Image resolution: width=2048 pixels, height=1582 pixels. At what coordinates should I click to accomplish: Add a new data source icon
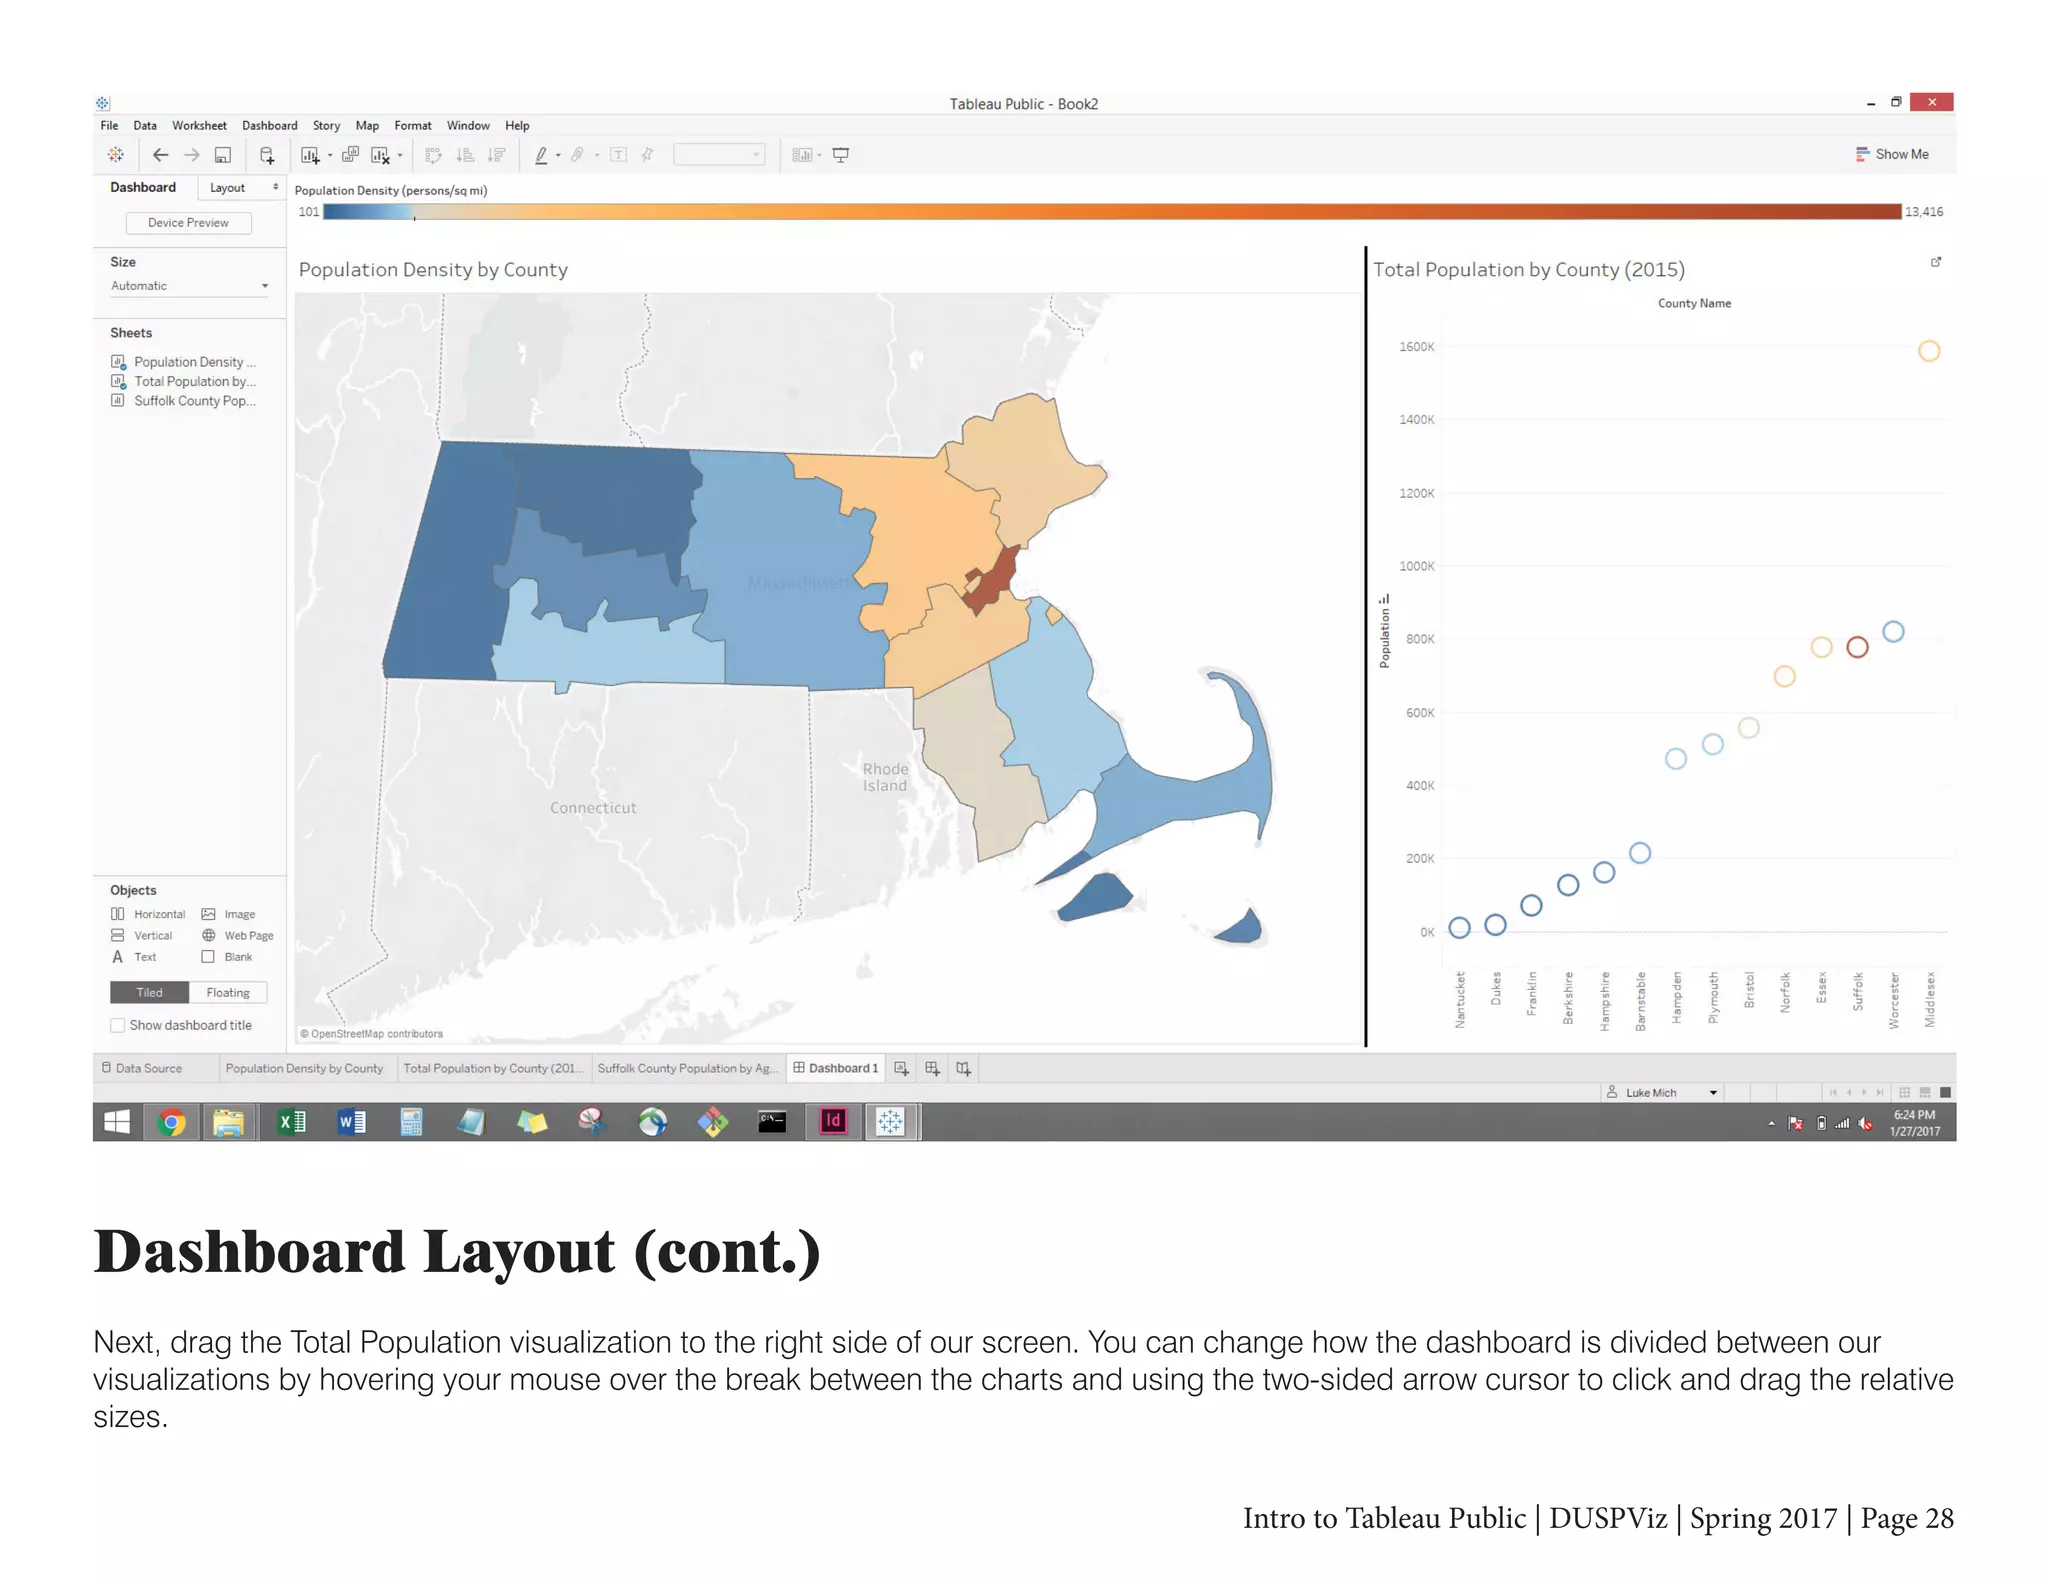click(x=267, y=155)
